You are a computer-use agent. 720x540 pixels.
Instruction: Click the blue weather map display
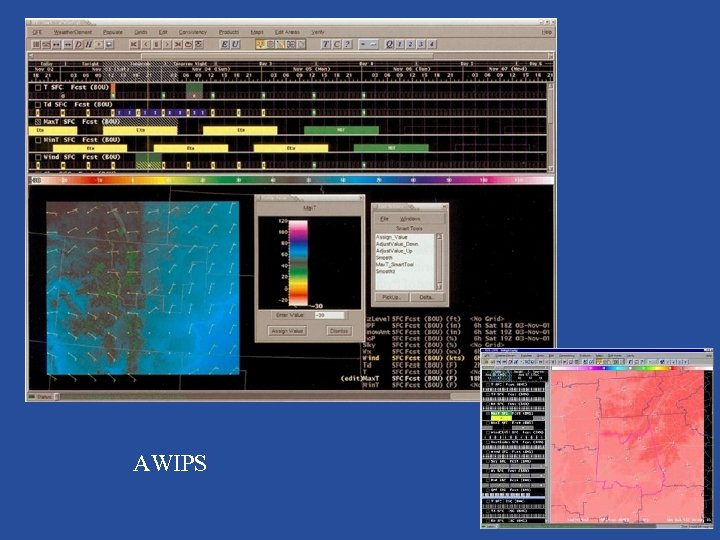click(143, 288)
